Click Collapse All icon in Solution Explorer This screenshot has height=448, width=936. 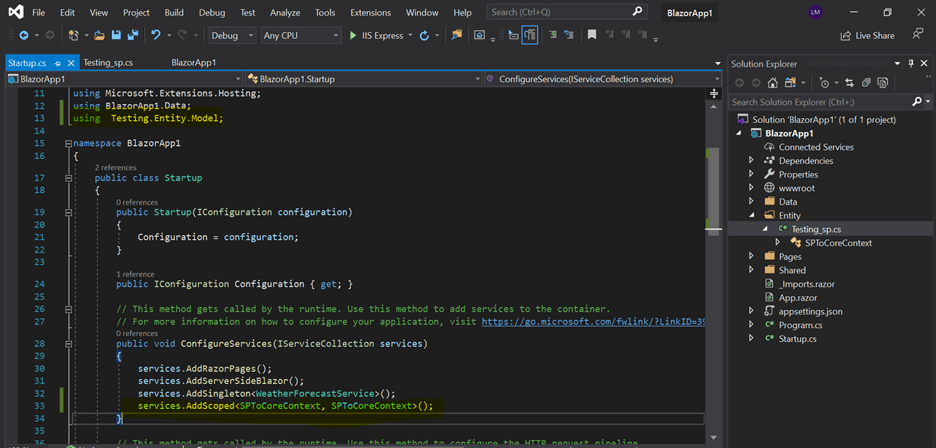(x=866, y=83)
